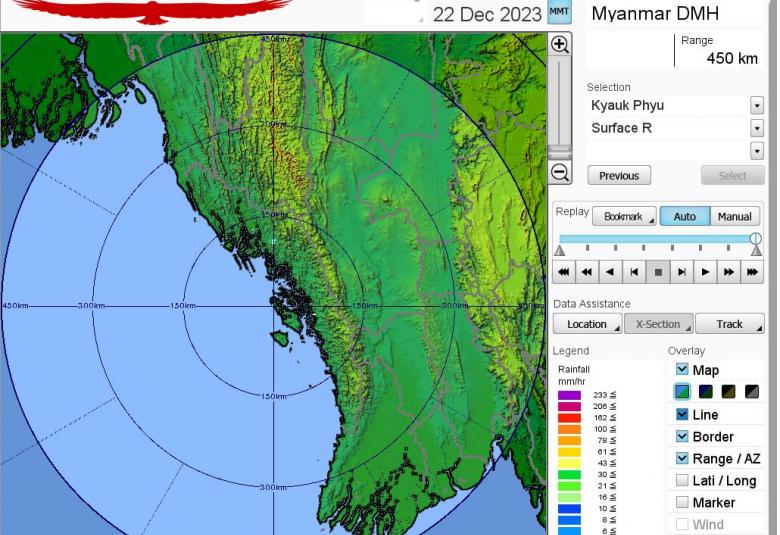The width and height of the screenshot is (780, 535).
Task: Open the Kyauk Phyu site dropdown
Action: coord(756,106)
